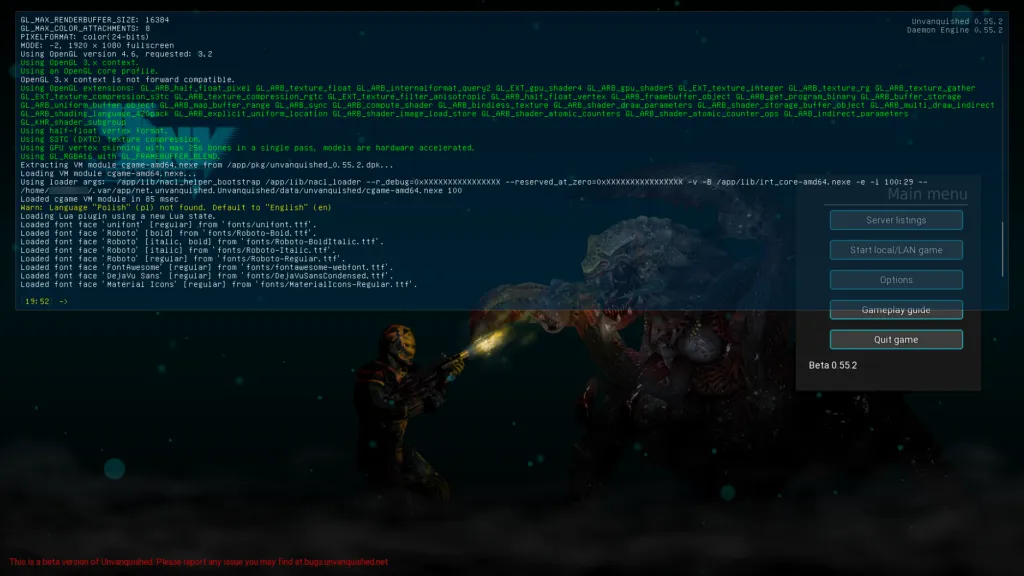The width and height of the screenshot is (1024, 576).
Task: Open the Server listings menu
Action: (896, 220)
